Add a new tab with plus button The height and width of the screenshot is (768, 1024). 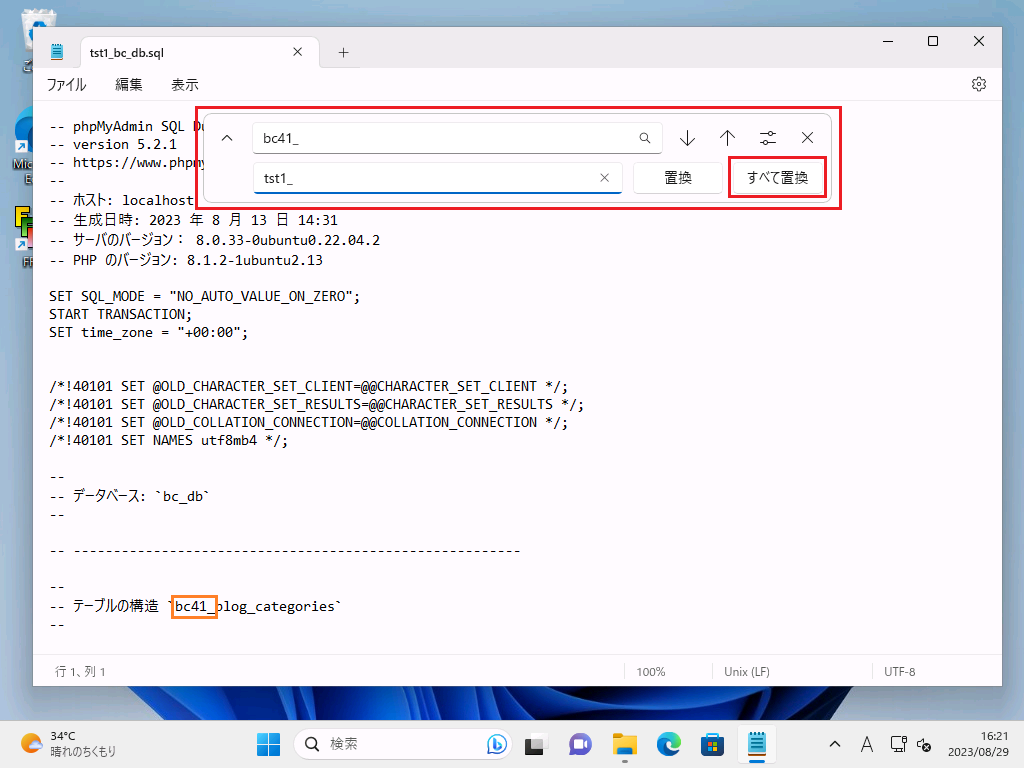pyautogui.click(x=343, y=53)
